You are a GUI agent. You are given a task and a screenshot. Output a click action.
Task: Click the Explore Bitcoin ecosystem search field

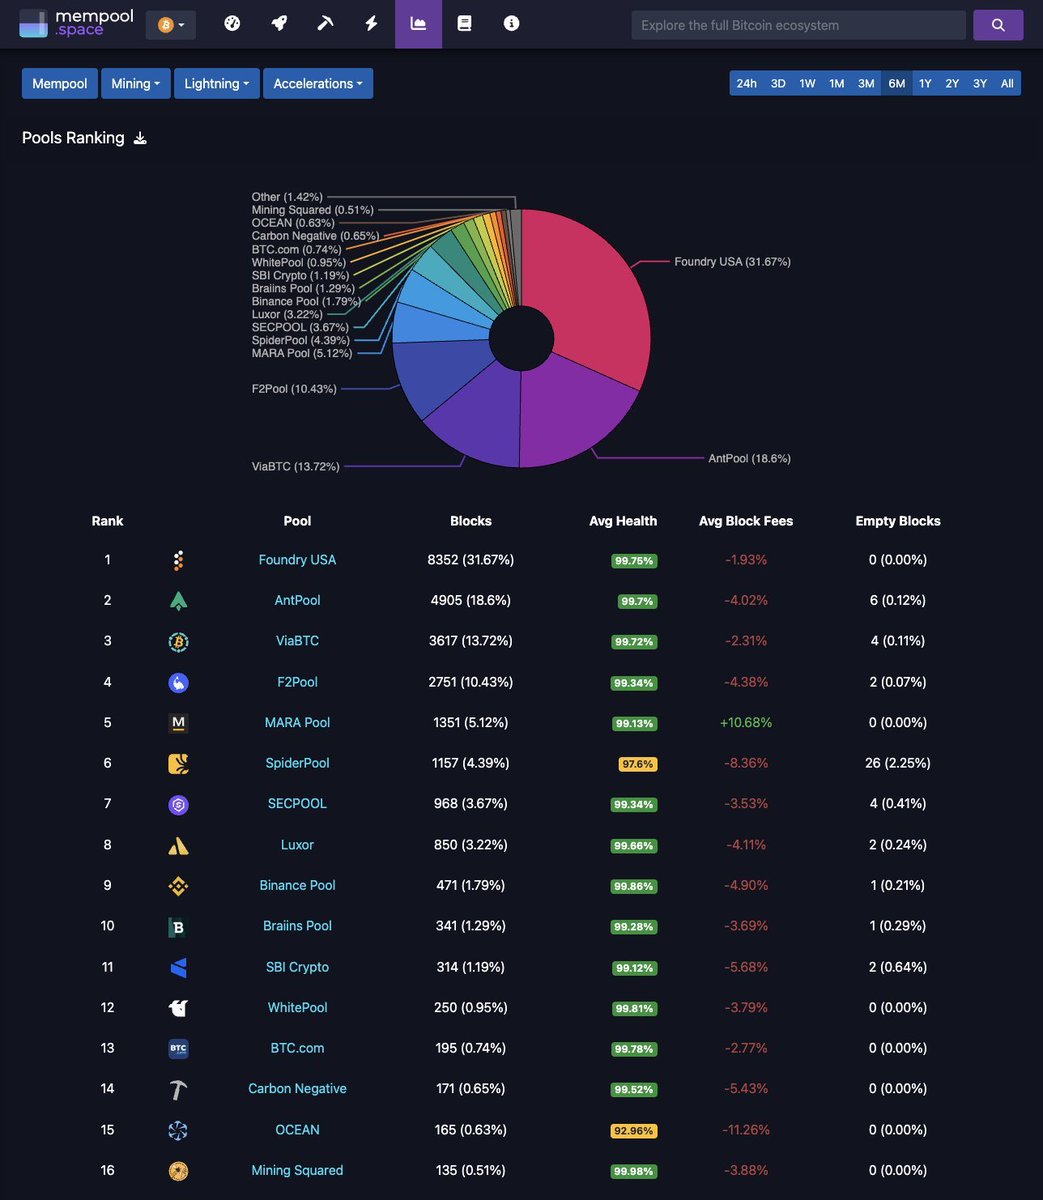797,23
